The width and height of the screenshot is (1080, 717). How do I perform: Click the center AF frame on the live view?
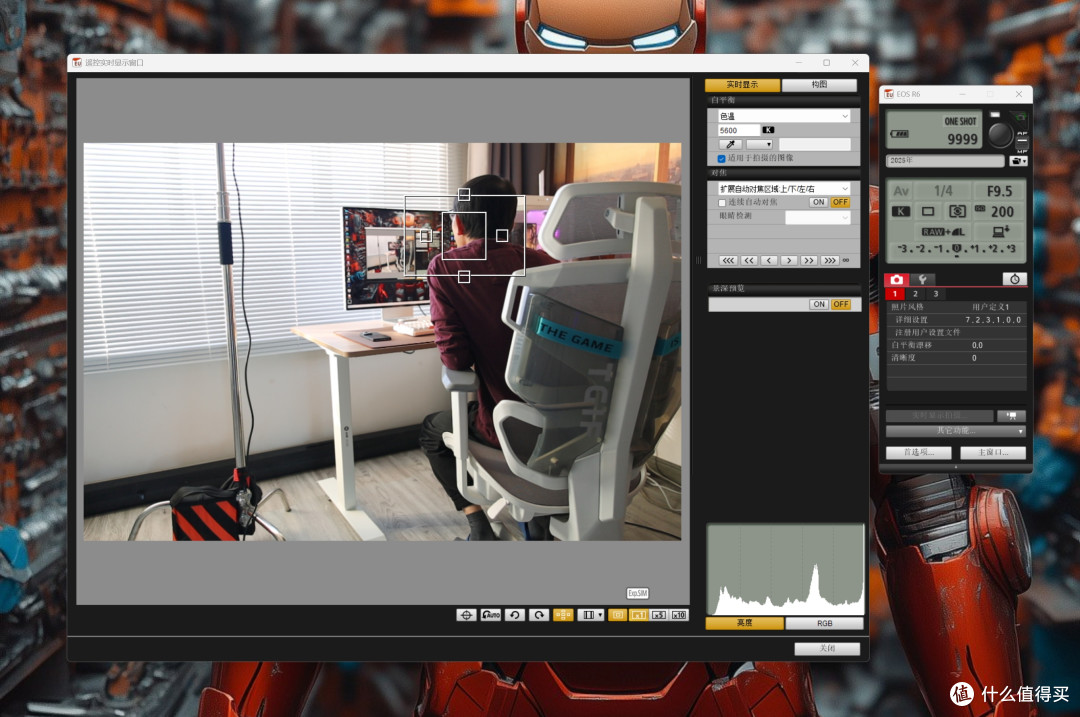coord(464,235)
